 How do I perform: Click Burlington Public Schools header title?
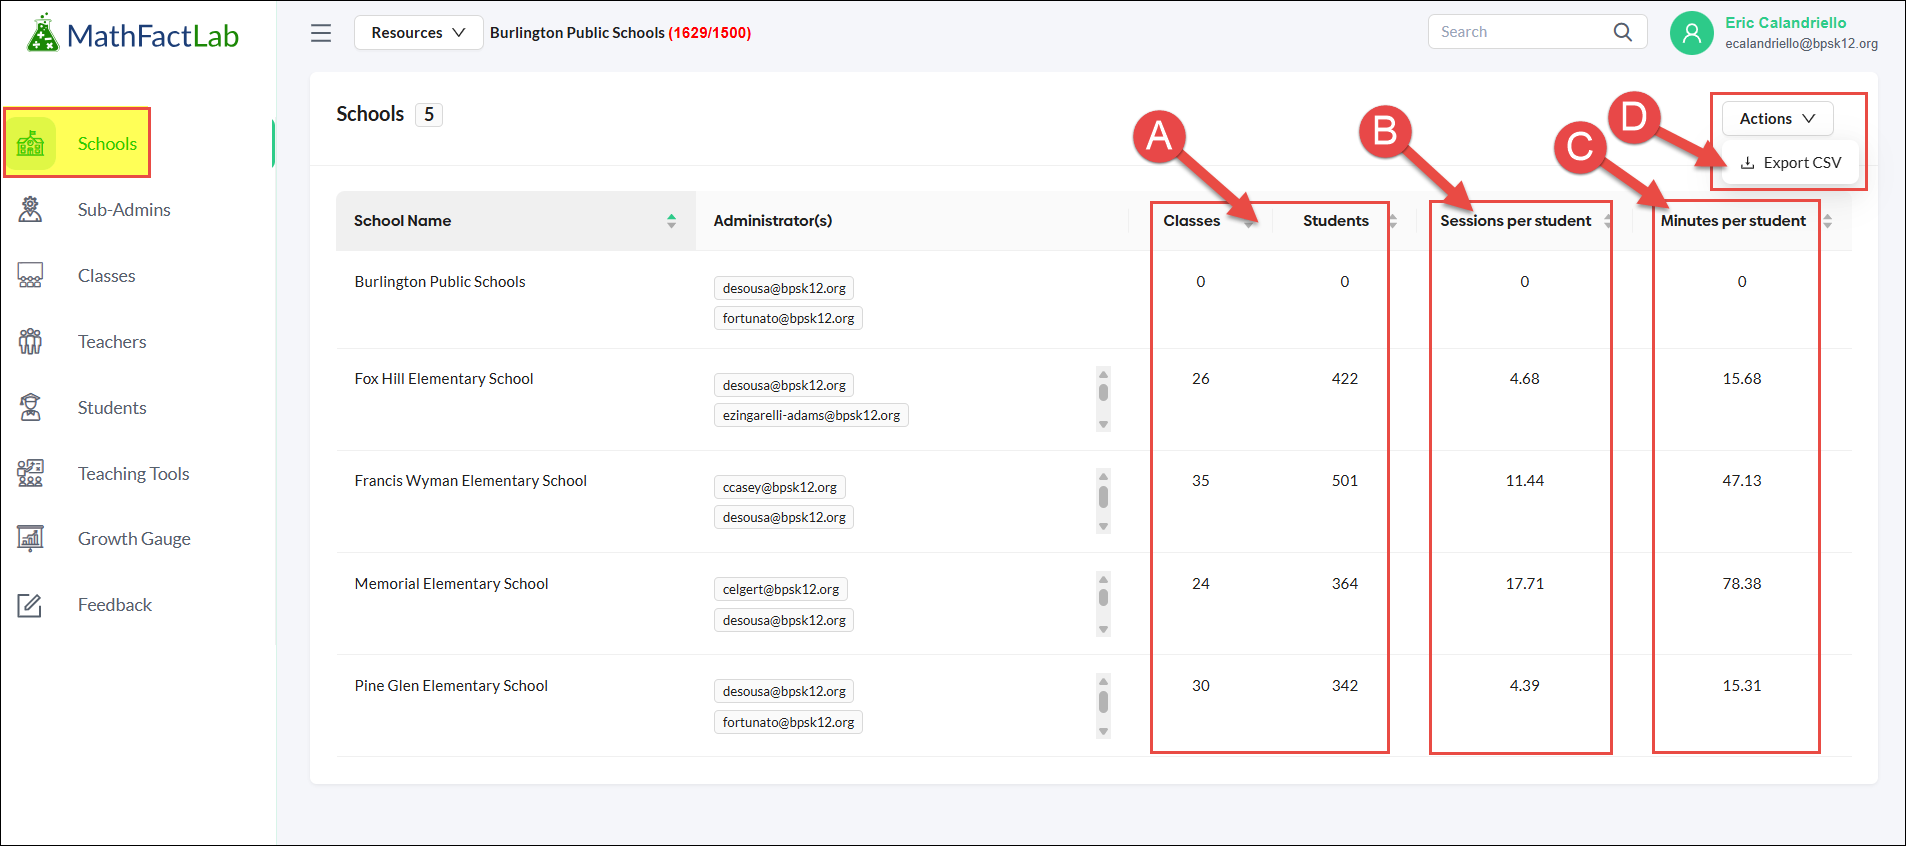[x=577, y=33]
